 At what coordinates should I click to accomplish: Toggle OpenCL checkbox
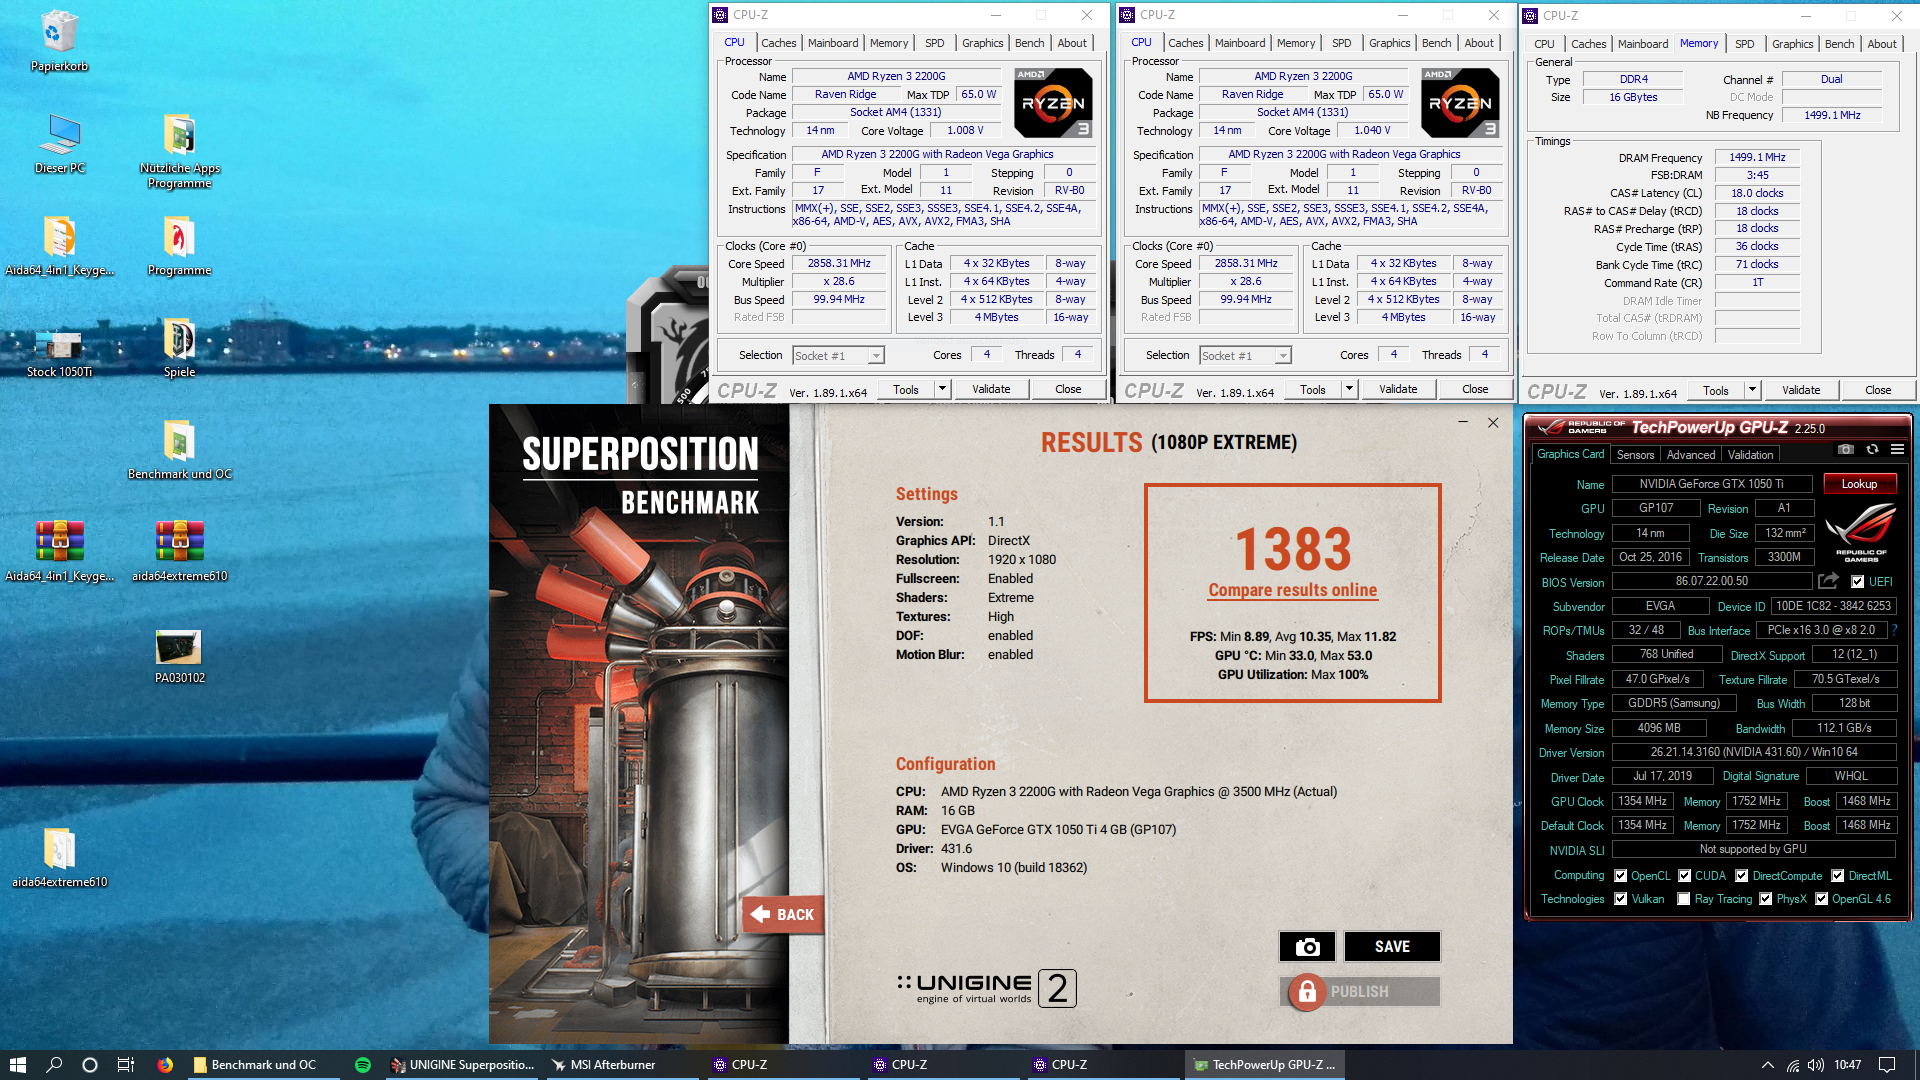pyautogui.click(x=1621, y=876)
